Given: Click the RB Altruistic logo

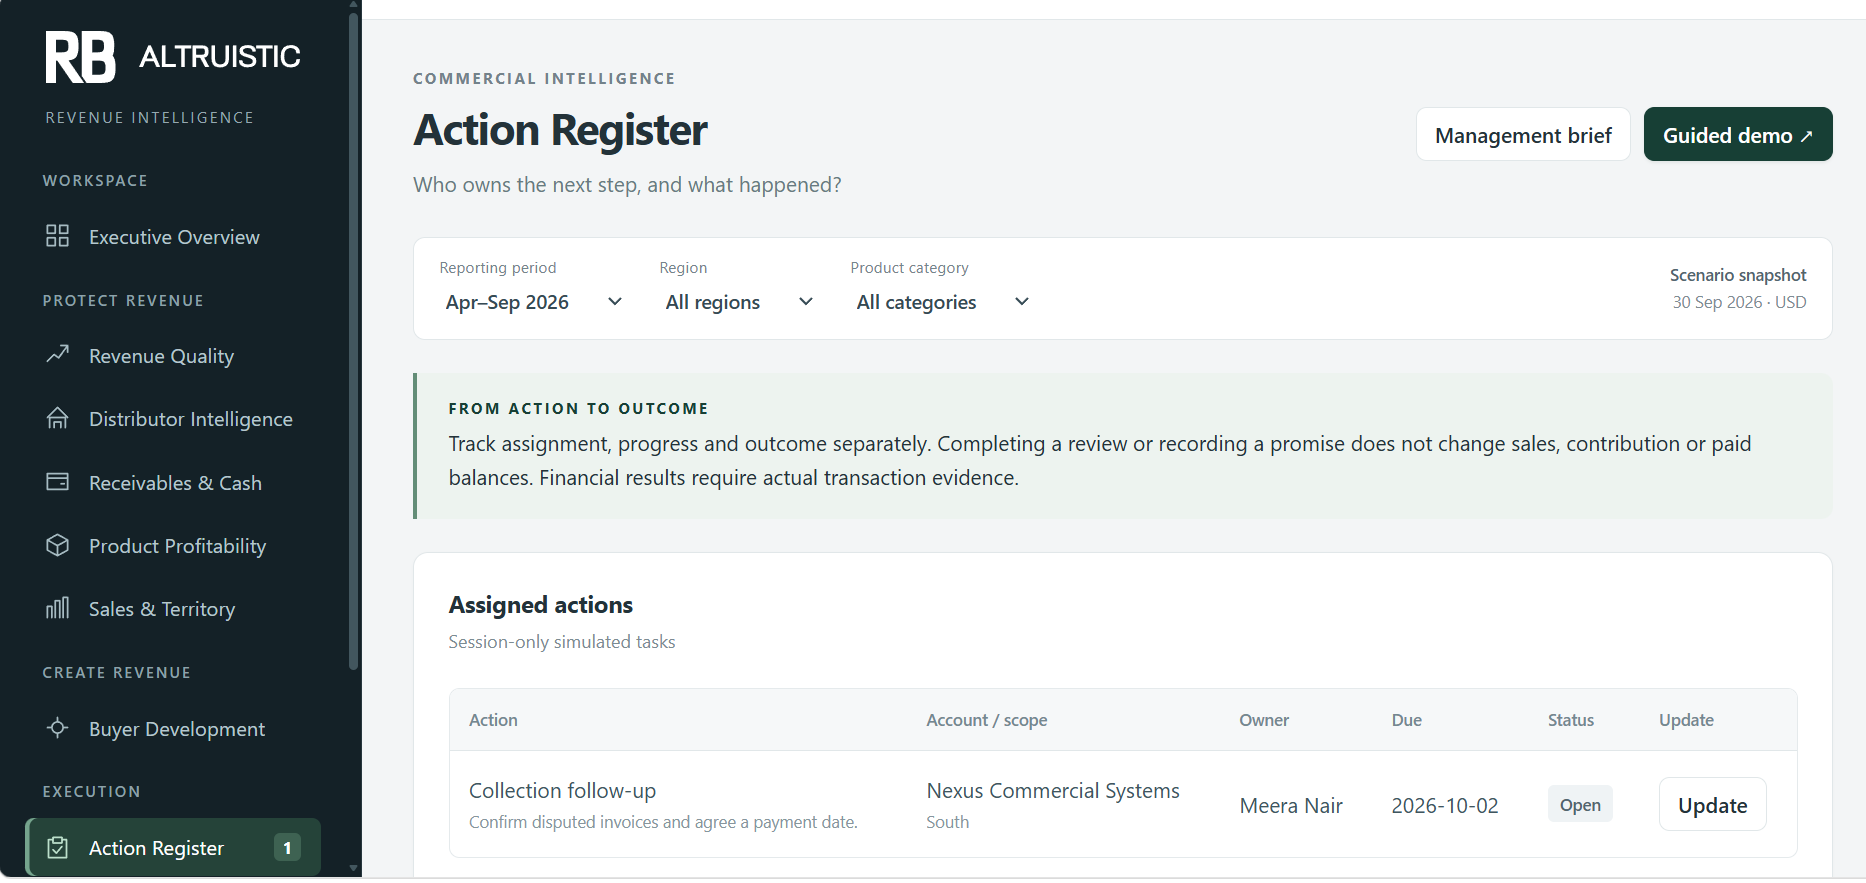Looking at the screenshot, I should click(173, 57).
